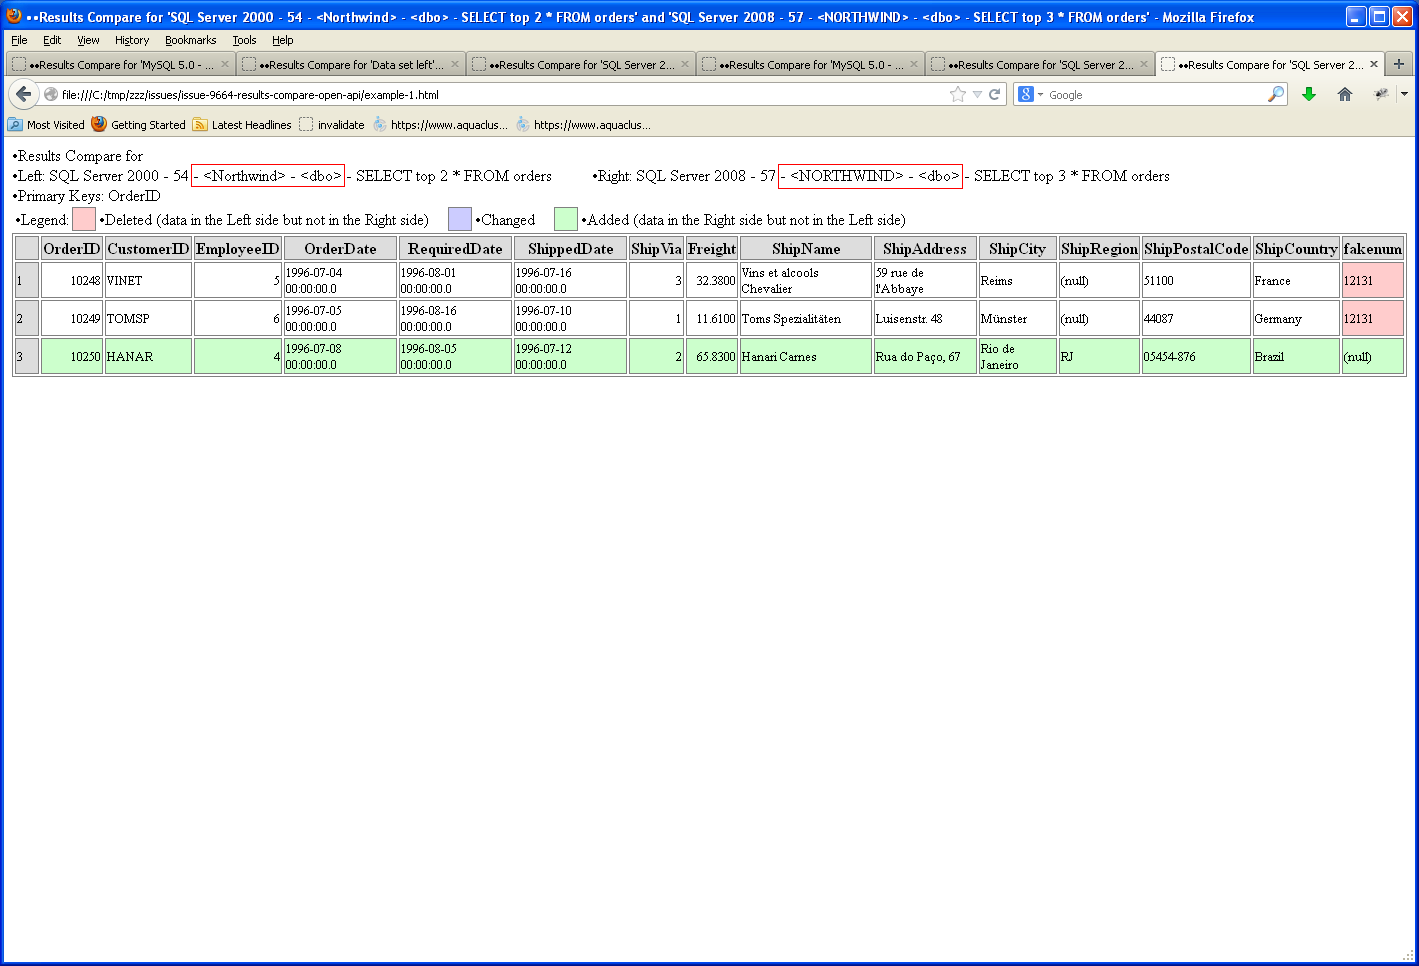Click the 'Germany' ship country cell
Image resolution: width=1419 pixels, height=966 pixels.
[1296, 319]
